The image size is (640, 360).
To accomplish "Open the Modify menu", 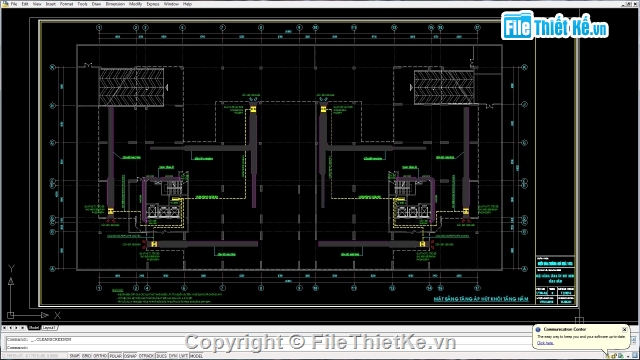I will click(135, 4).
